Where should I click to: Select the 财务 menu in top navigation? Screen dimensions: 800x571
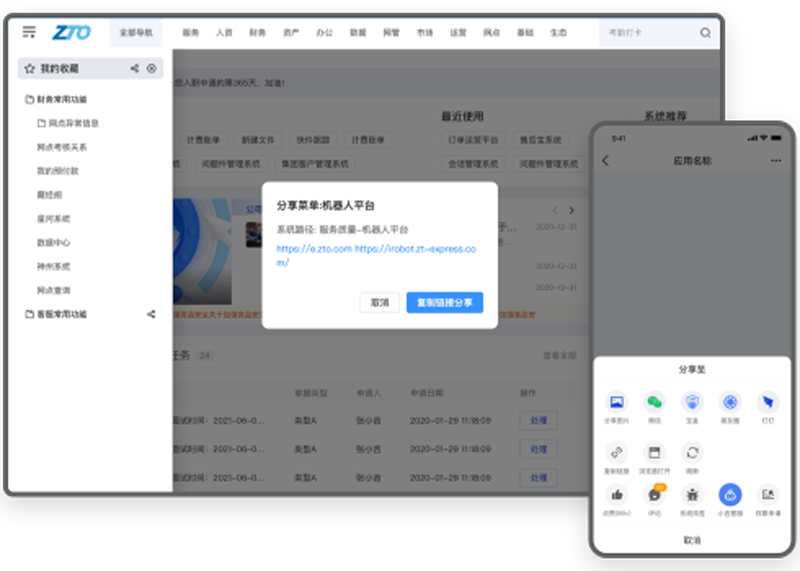tap(257, 33)
